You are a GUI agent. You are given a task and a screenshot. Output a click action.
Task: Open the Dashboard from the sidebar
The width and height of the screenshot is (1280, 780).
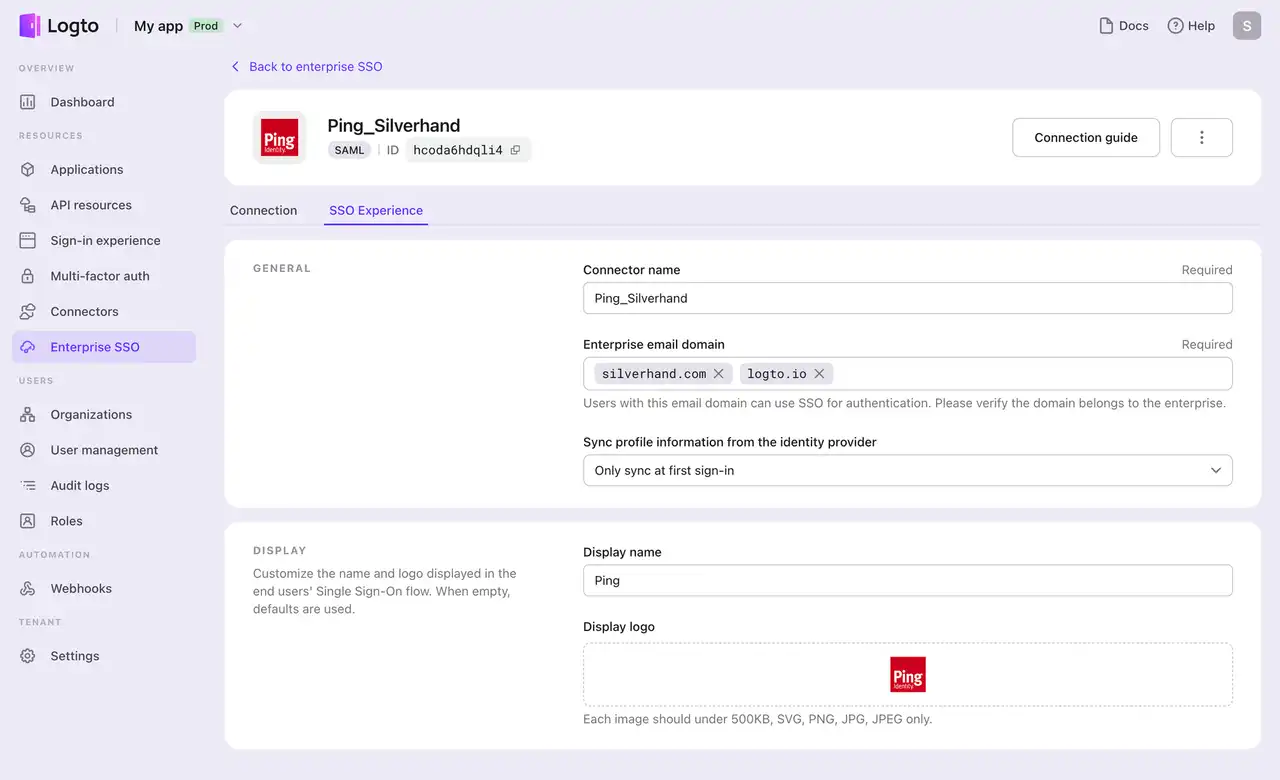point(82,101)
